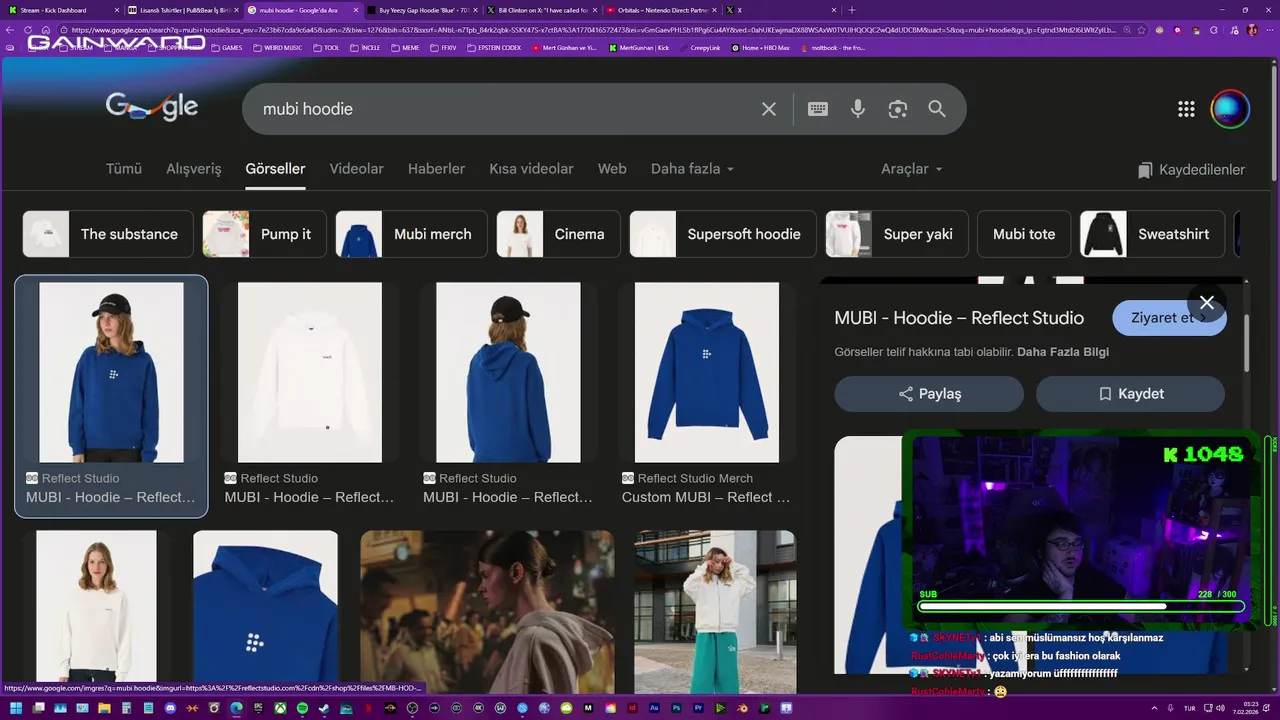Switch to the Haberler tab
The width and height of the screenshot is (1280, 720).
[x=436, y=169]
